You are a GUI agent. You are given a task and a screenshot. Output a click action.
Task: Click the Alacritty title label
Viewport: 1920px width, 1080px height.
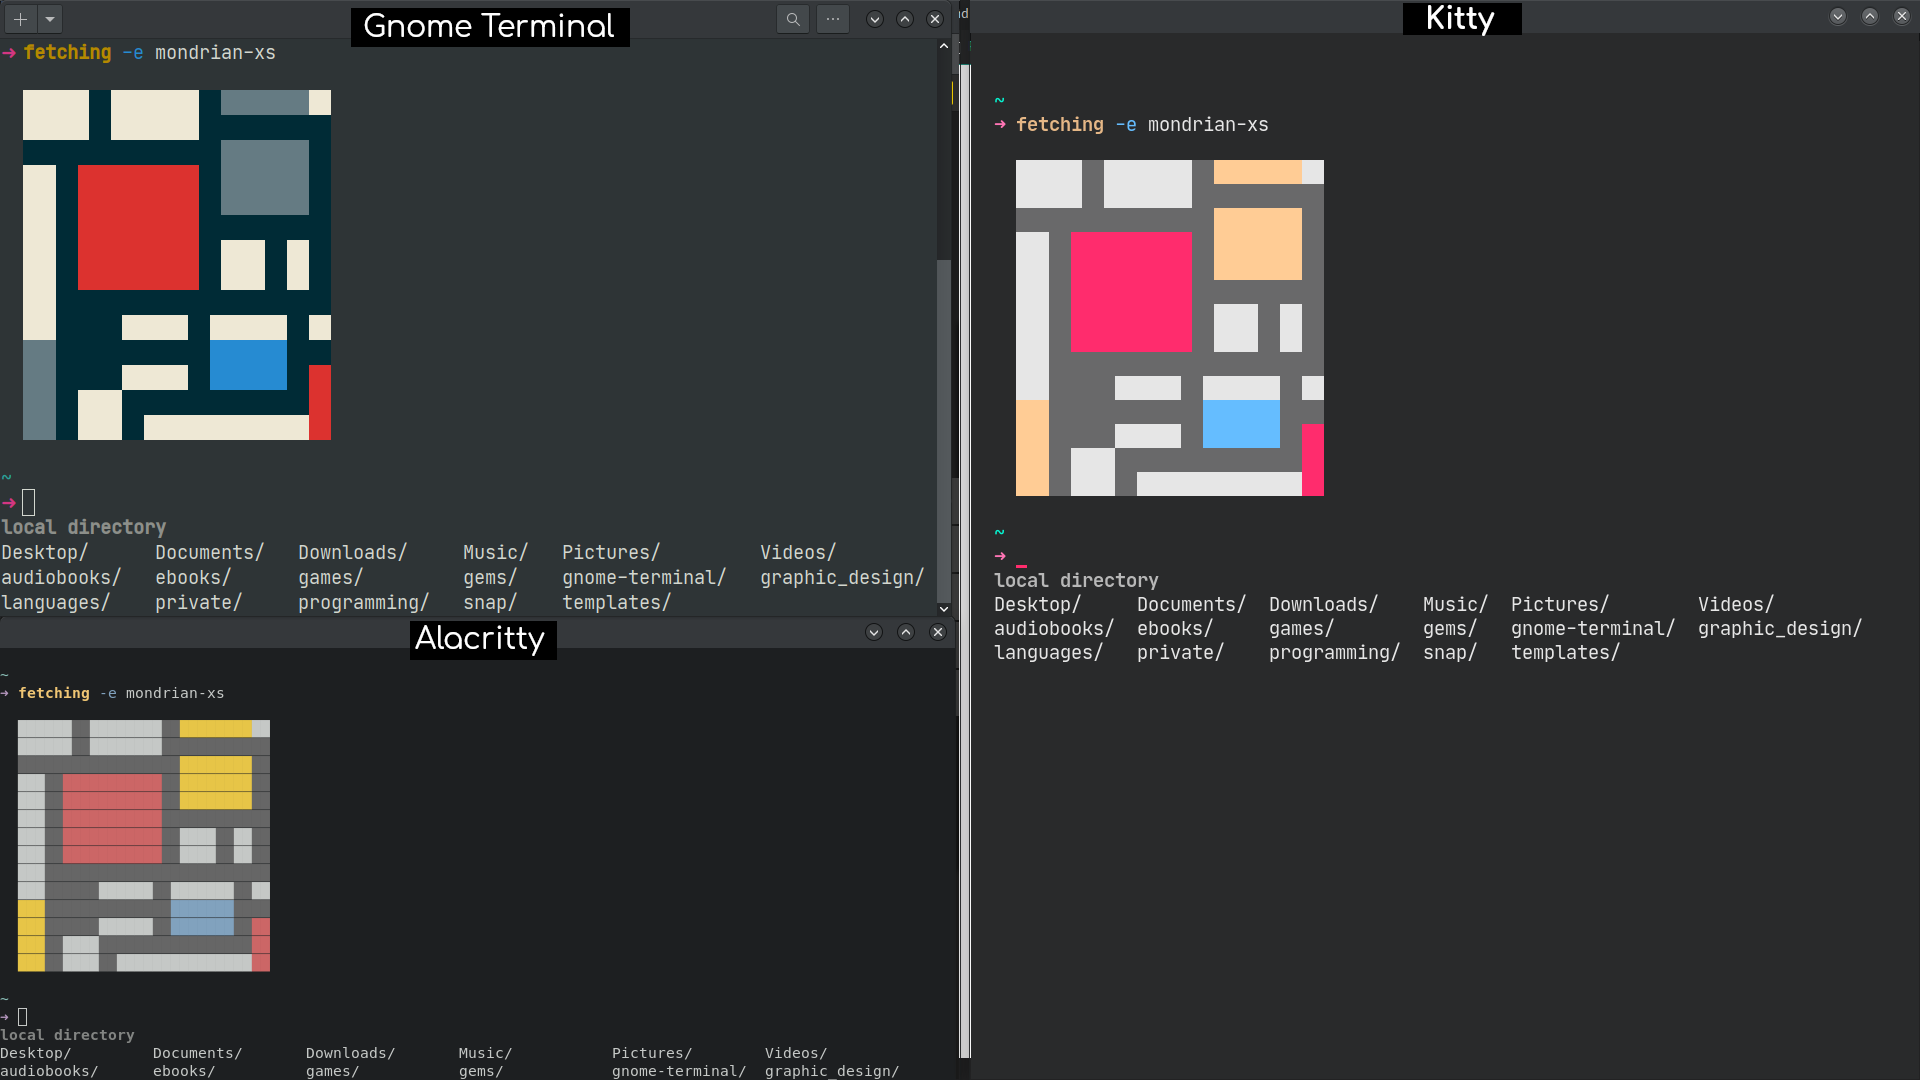coord(481,638)
